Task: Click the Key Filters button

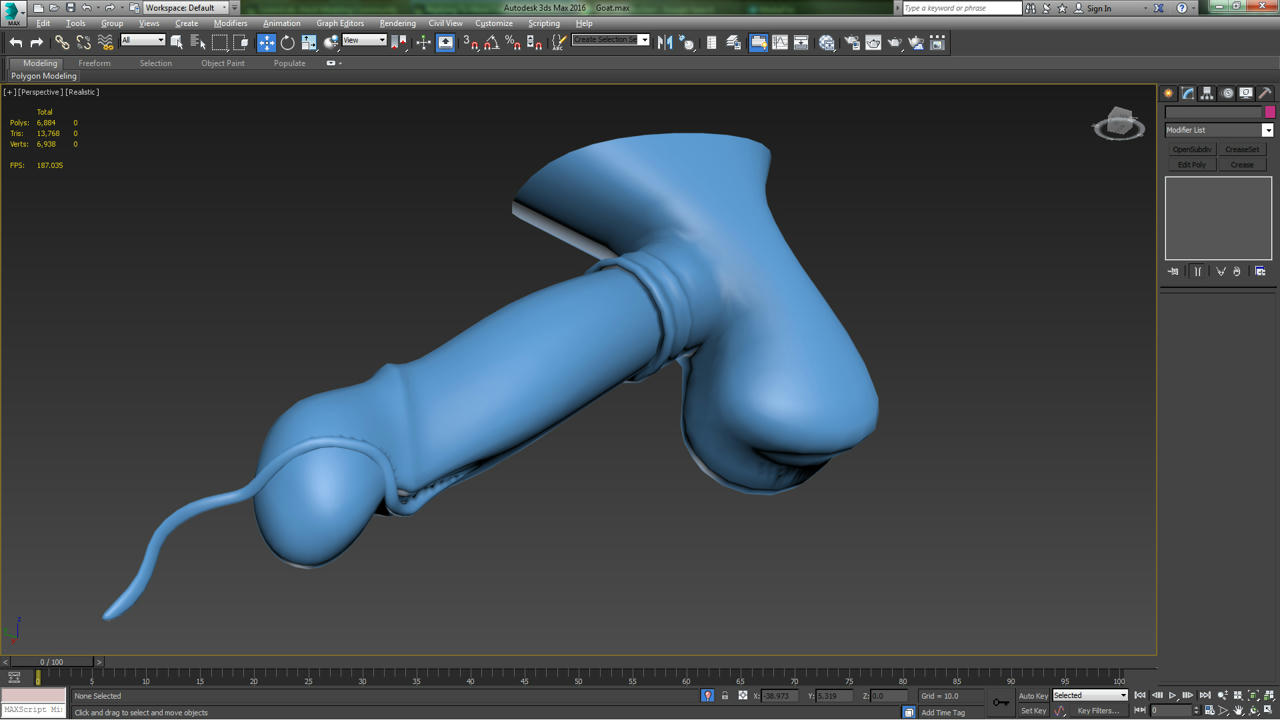Action: point(1097,711)
